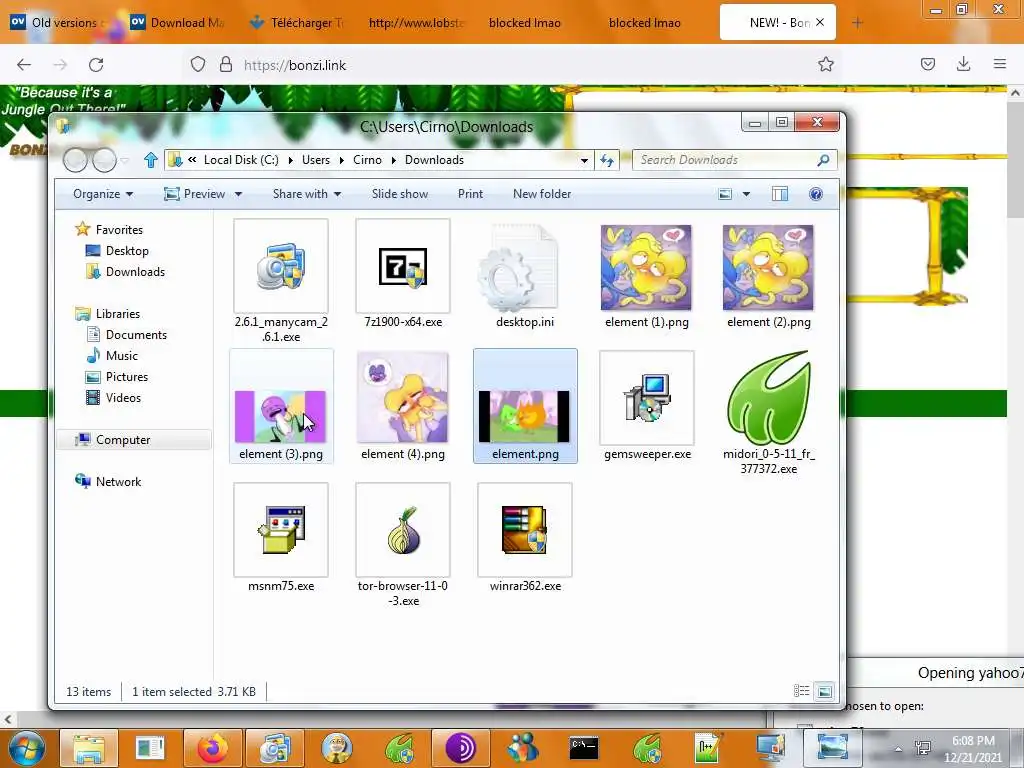Open Command Prompt taskbar icon
Viewport: 1024px width, 768px height.
tap(583, 748)
